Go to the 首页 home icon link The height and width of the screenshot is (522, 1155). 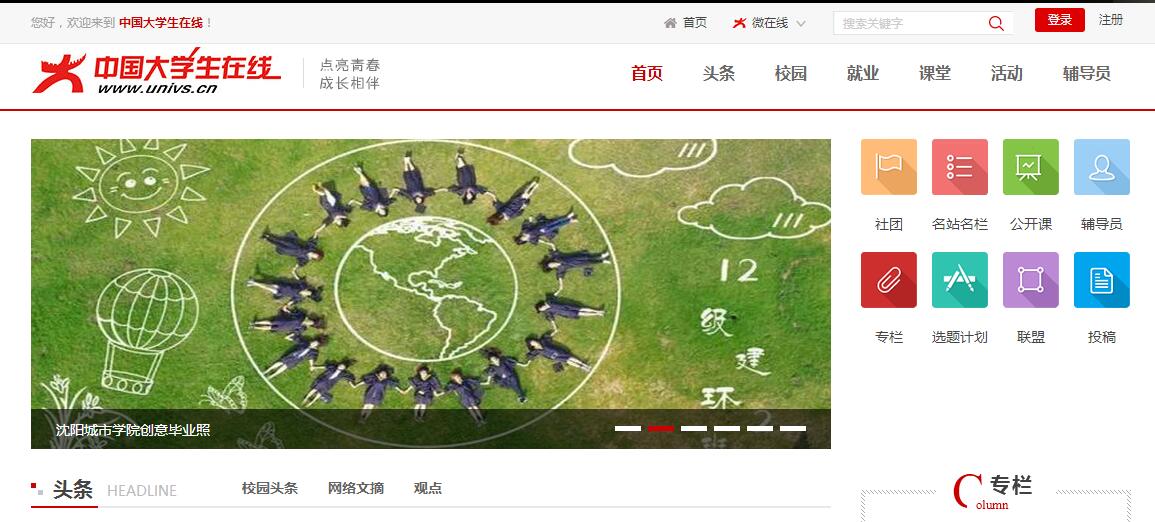coord(685,23)
